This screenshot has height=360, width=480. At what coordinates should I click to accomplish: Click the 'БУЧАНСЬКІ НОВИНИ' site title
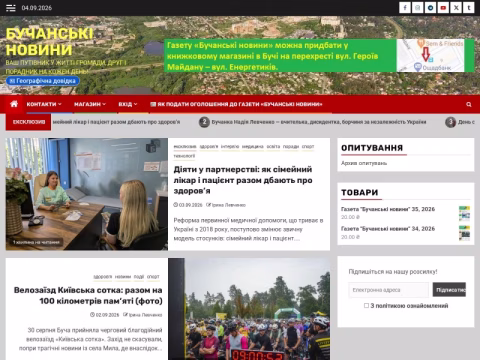click(49, 42)
